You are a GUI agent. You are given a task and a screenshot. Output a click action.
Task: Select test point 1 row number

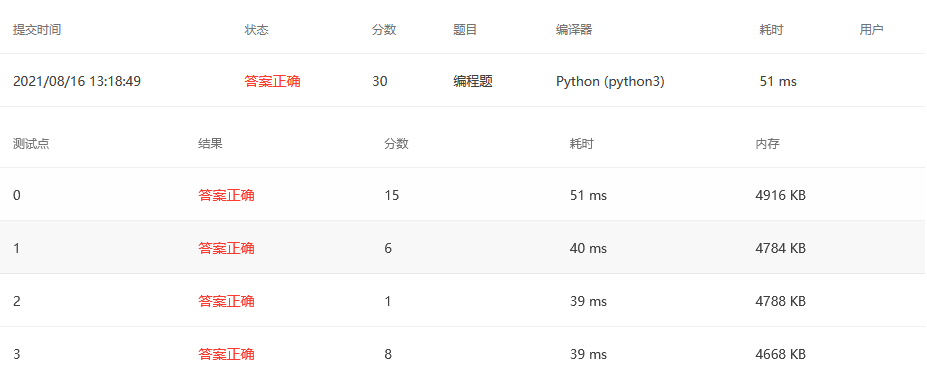pyautogui.click(x=17, y=248)
